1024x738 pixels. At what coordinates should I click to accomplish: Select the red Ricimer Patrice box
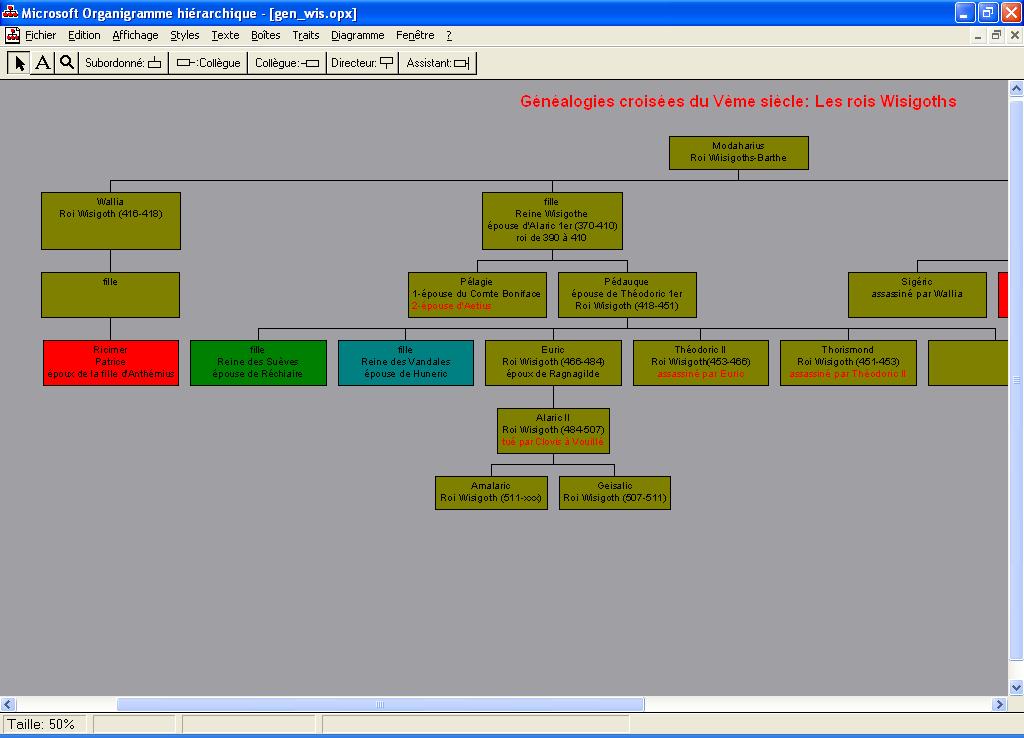110,362
